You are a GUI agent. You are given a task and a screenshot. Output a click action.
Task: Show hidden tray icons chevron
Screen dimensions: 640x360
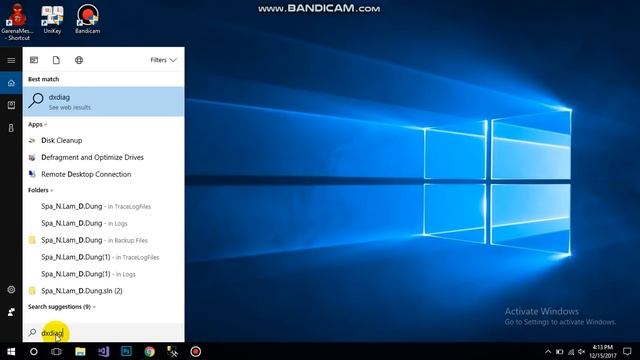(x=548, y=351)
